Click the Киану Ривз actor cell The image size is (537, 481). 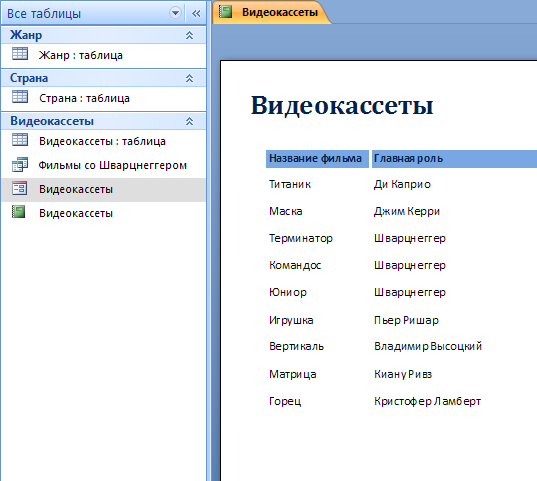pos(403,374)
